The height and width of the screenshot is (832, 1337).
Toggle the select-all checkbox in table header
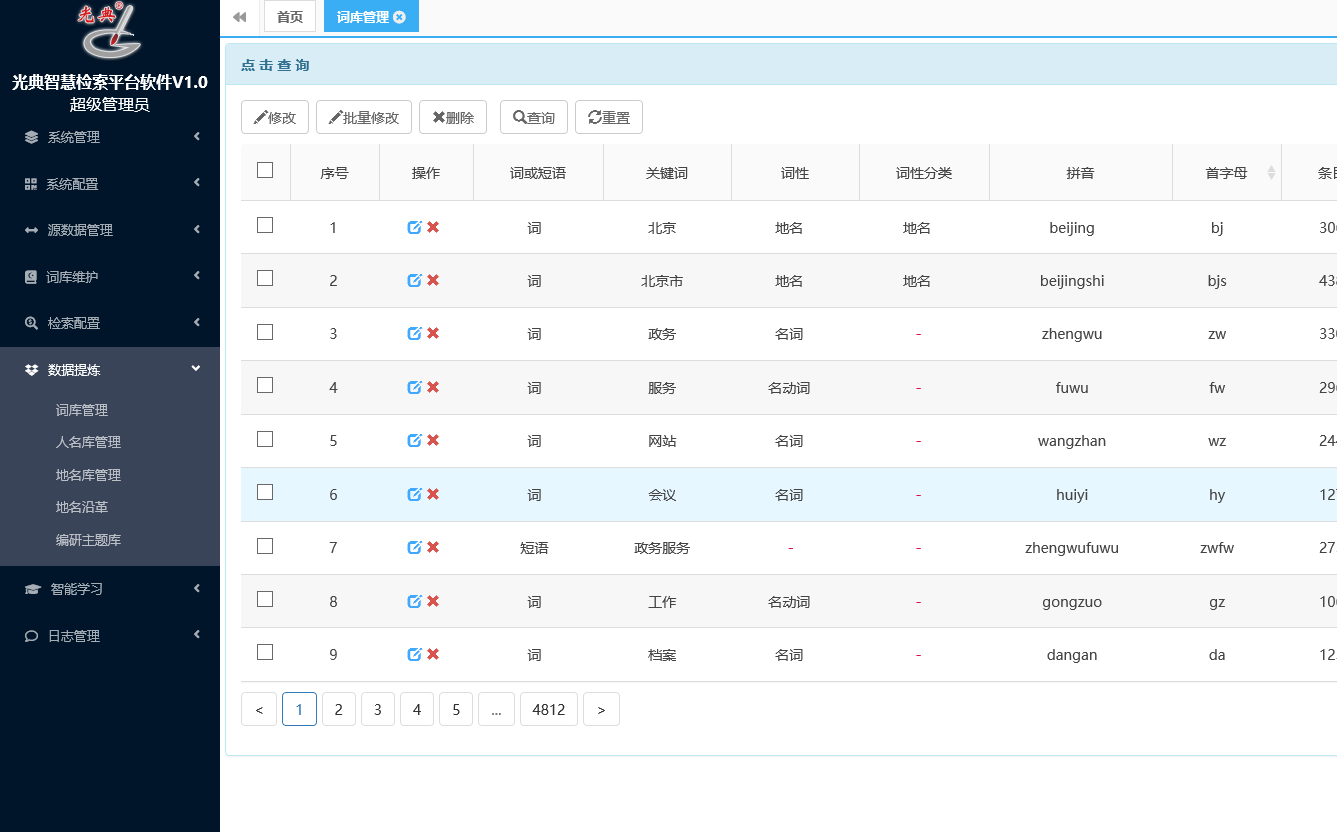265,170
